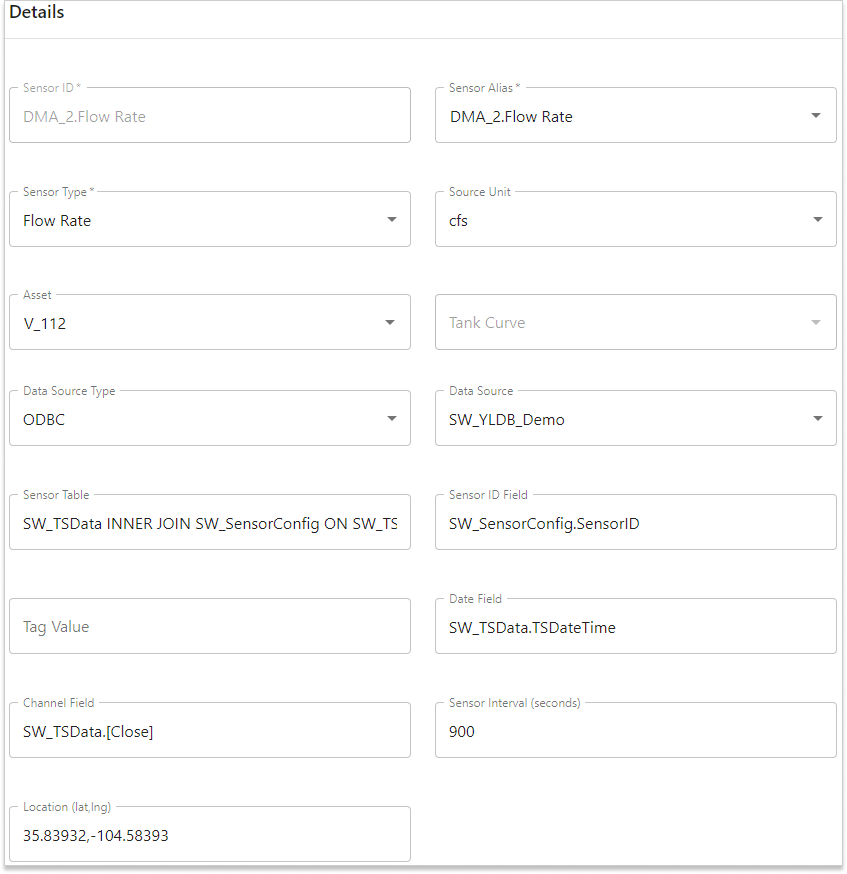Focus the Sensor Table input field
847x874 pixels.
pos(209,523)
